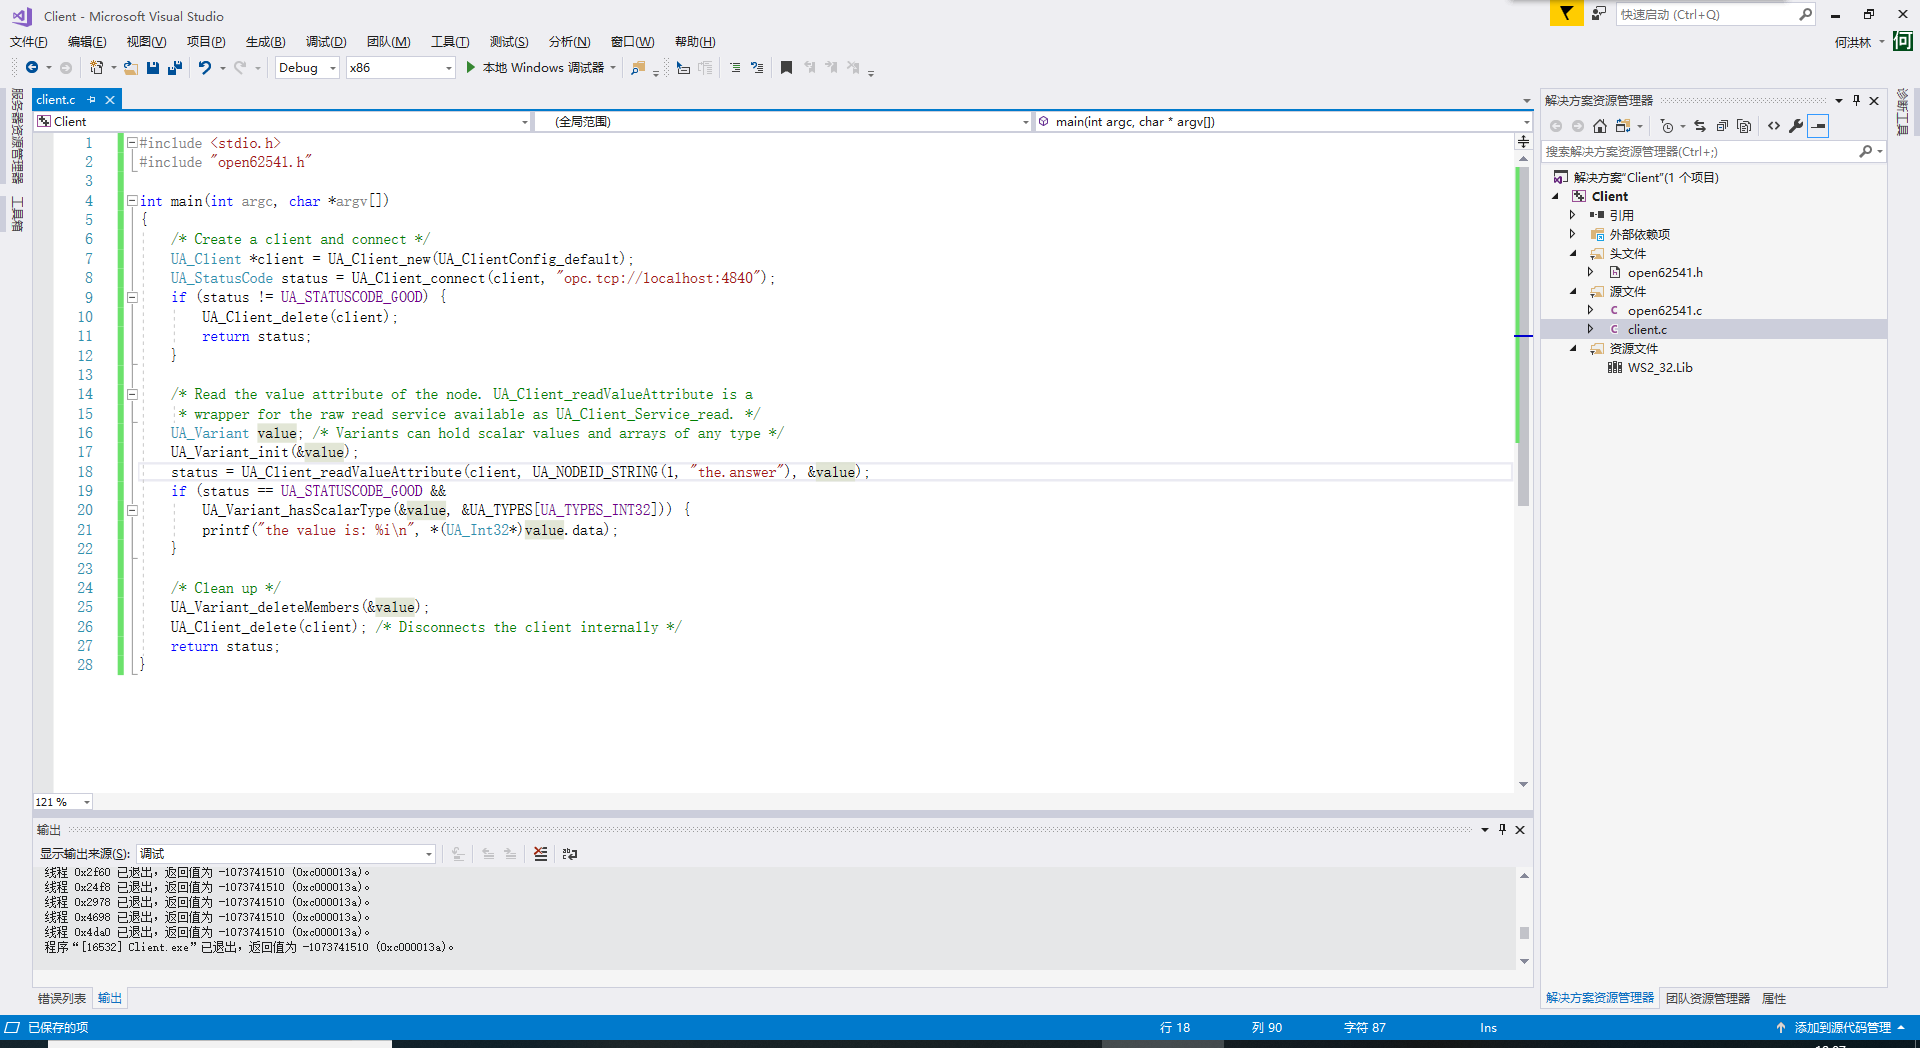The width and height of the screenshot is (1920, 1048).
Task: Click the New Project toolbar icon
Action: (96, 67)
